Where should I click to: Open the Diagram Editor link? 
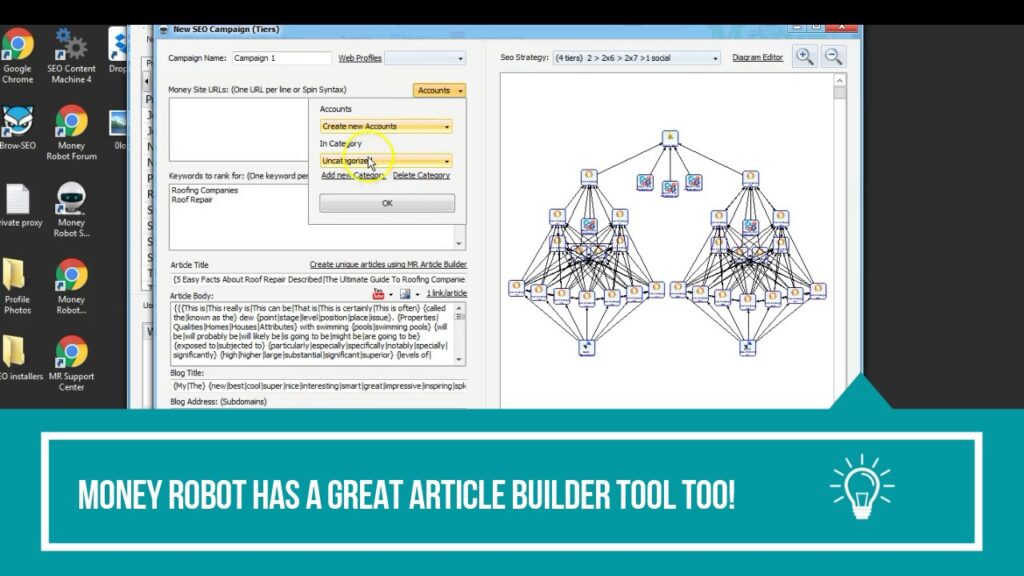tap(757, 57)
